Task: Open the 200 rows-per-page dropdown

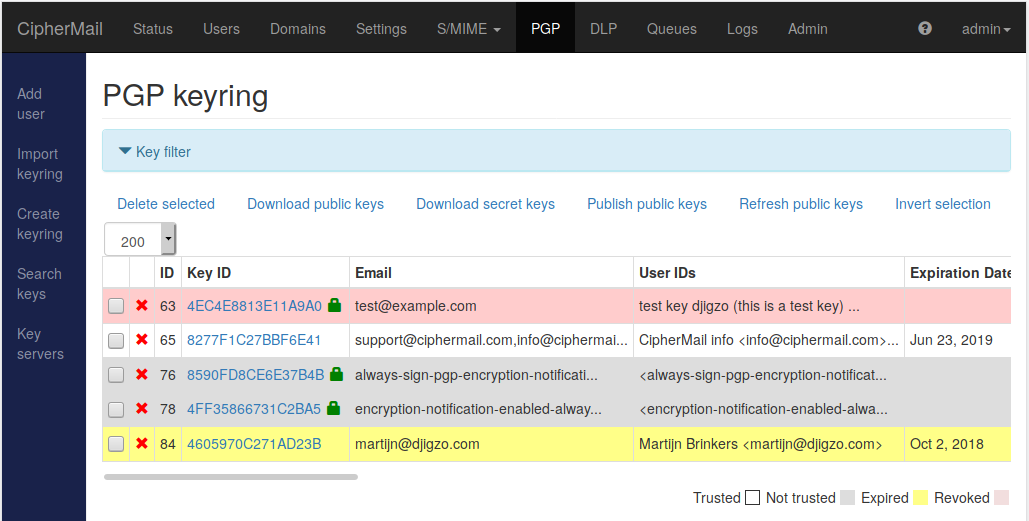Action: coord(140,240)
